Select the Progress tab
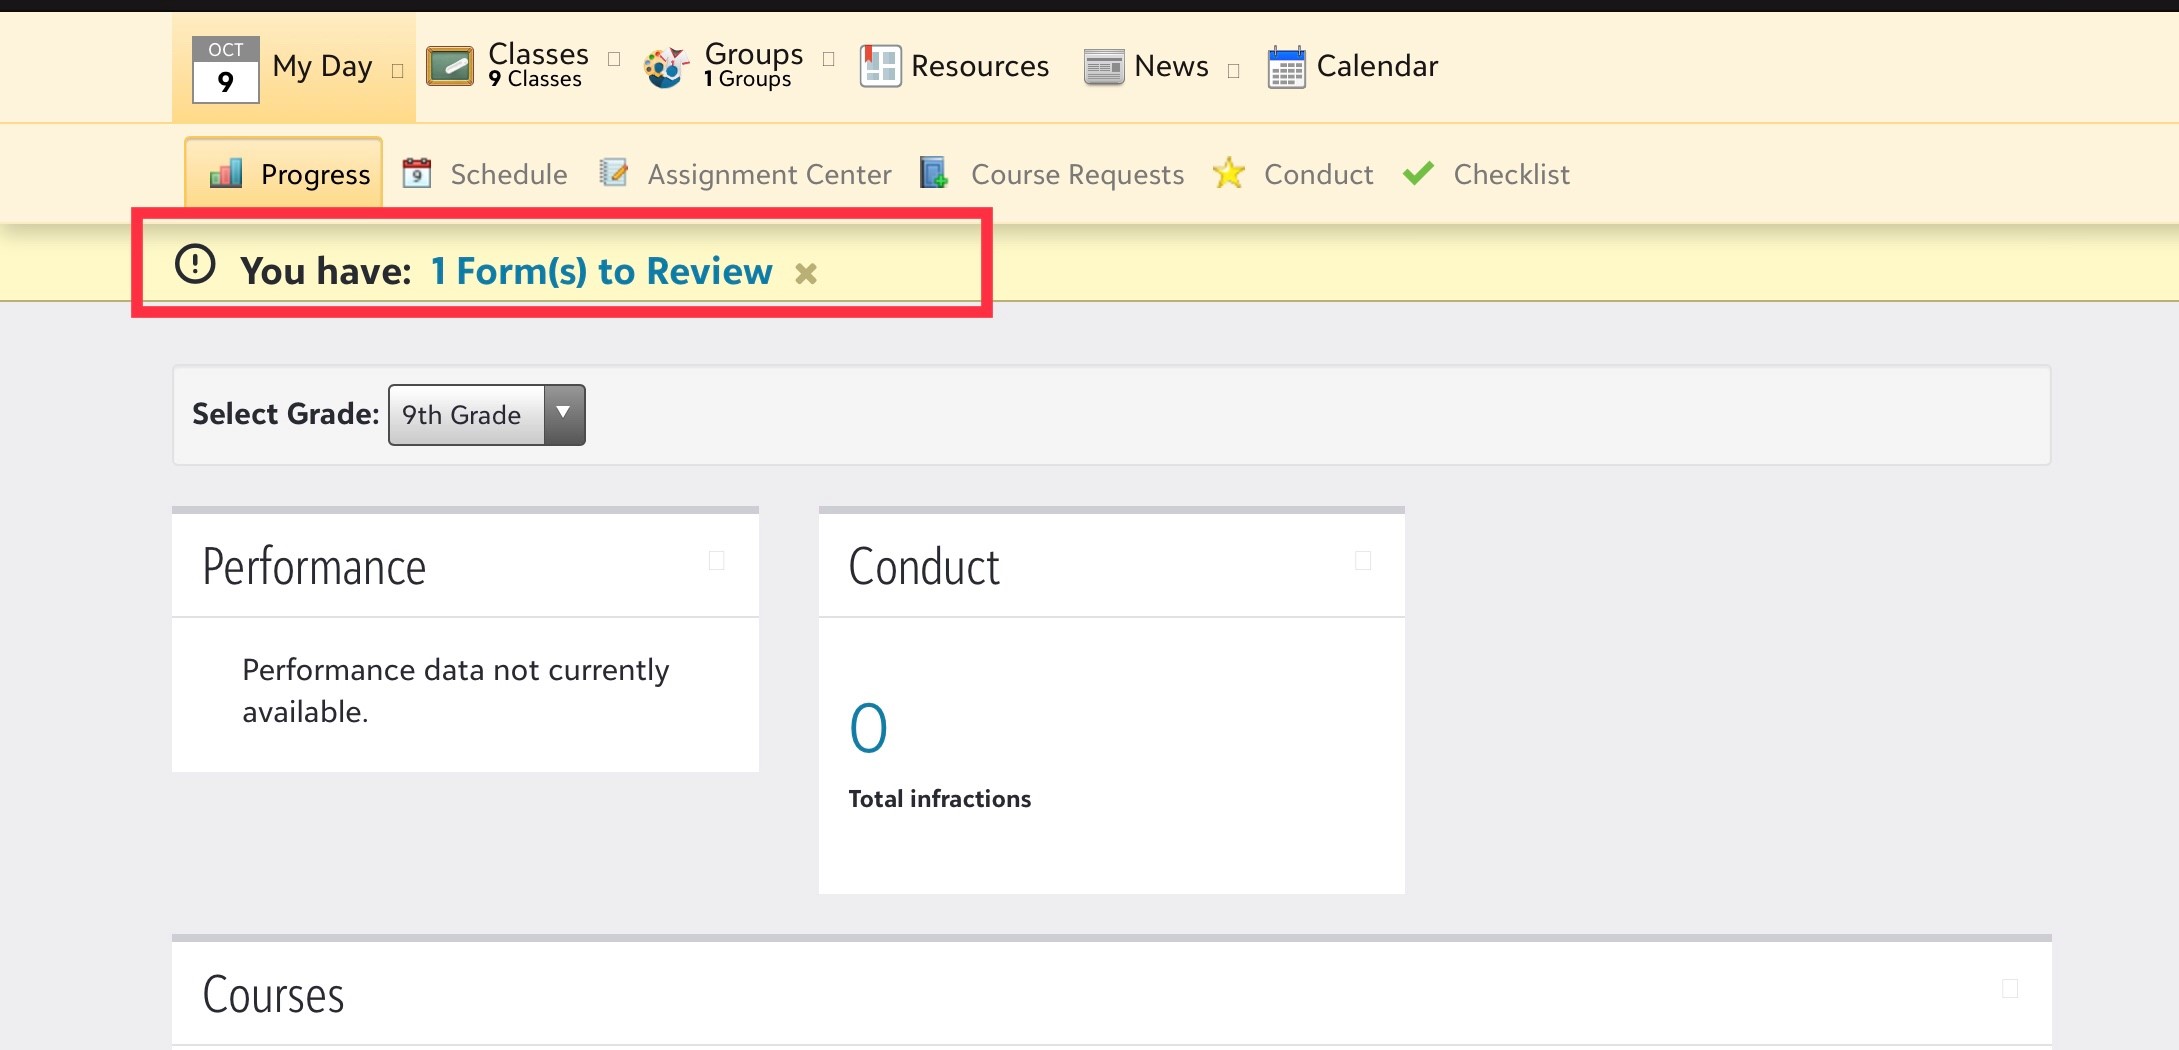Screen dimensions: 2179x1050 284,173
